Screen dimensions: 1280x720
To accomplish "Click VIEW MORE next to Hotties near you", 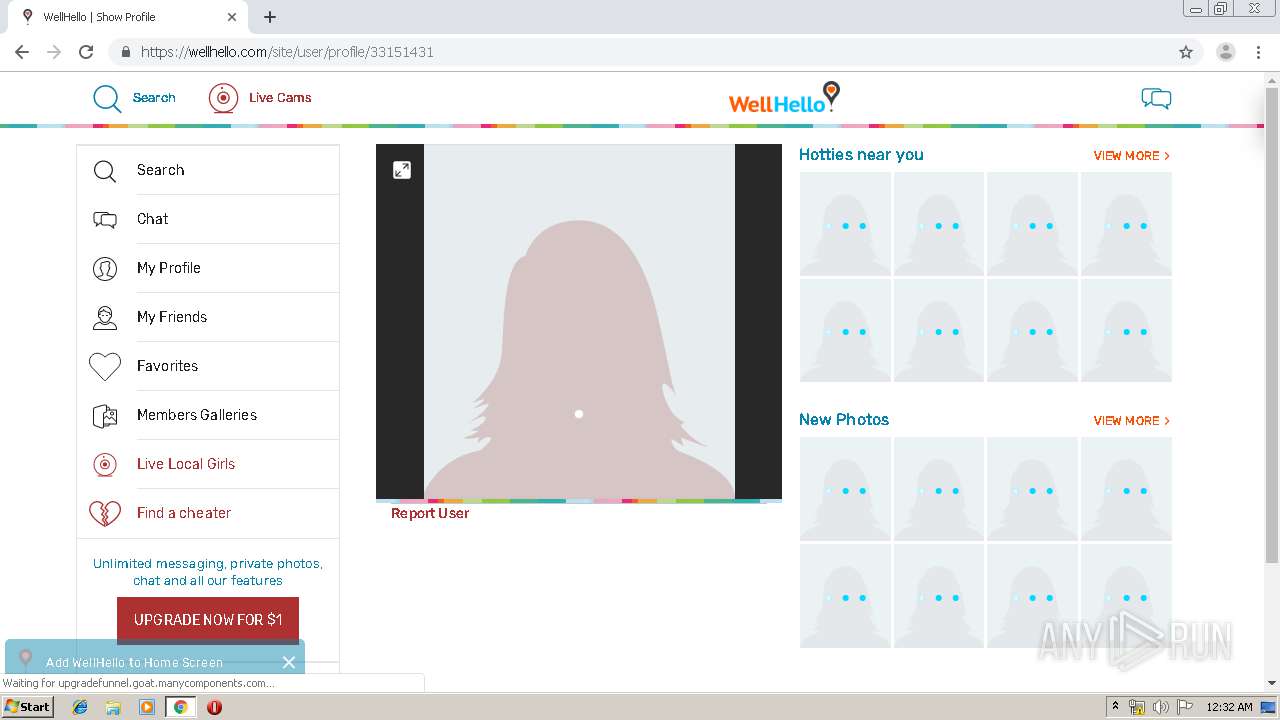I will (x=1131, y=156).
